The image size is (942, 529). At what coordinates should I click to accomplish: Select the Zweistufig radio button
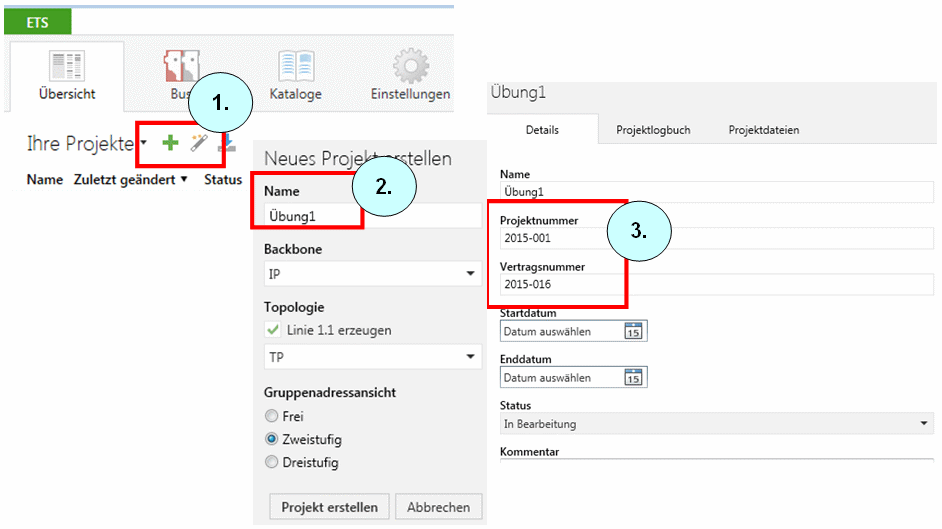click(x=271, y=439)
